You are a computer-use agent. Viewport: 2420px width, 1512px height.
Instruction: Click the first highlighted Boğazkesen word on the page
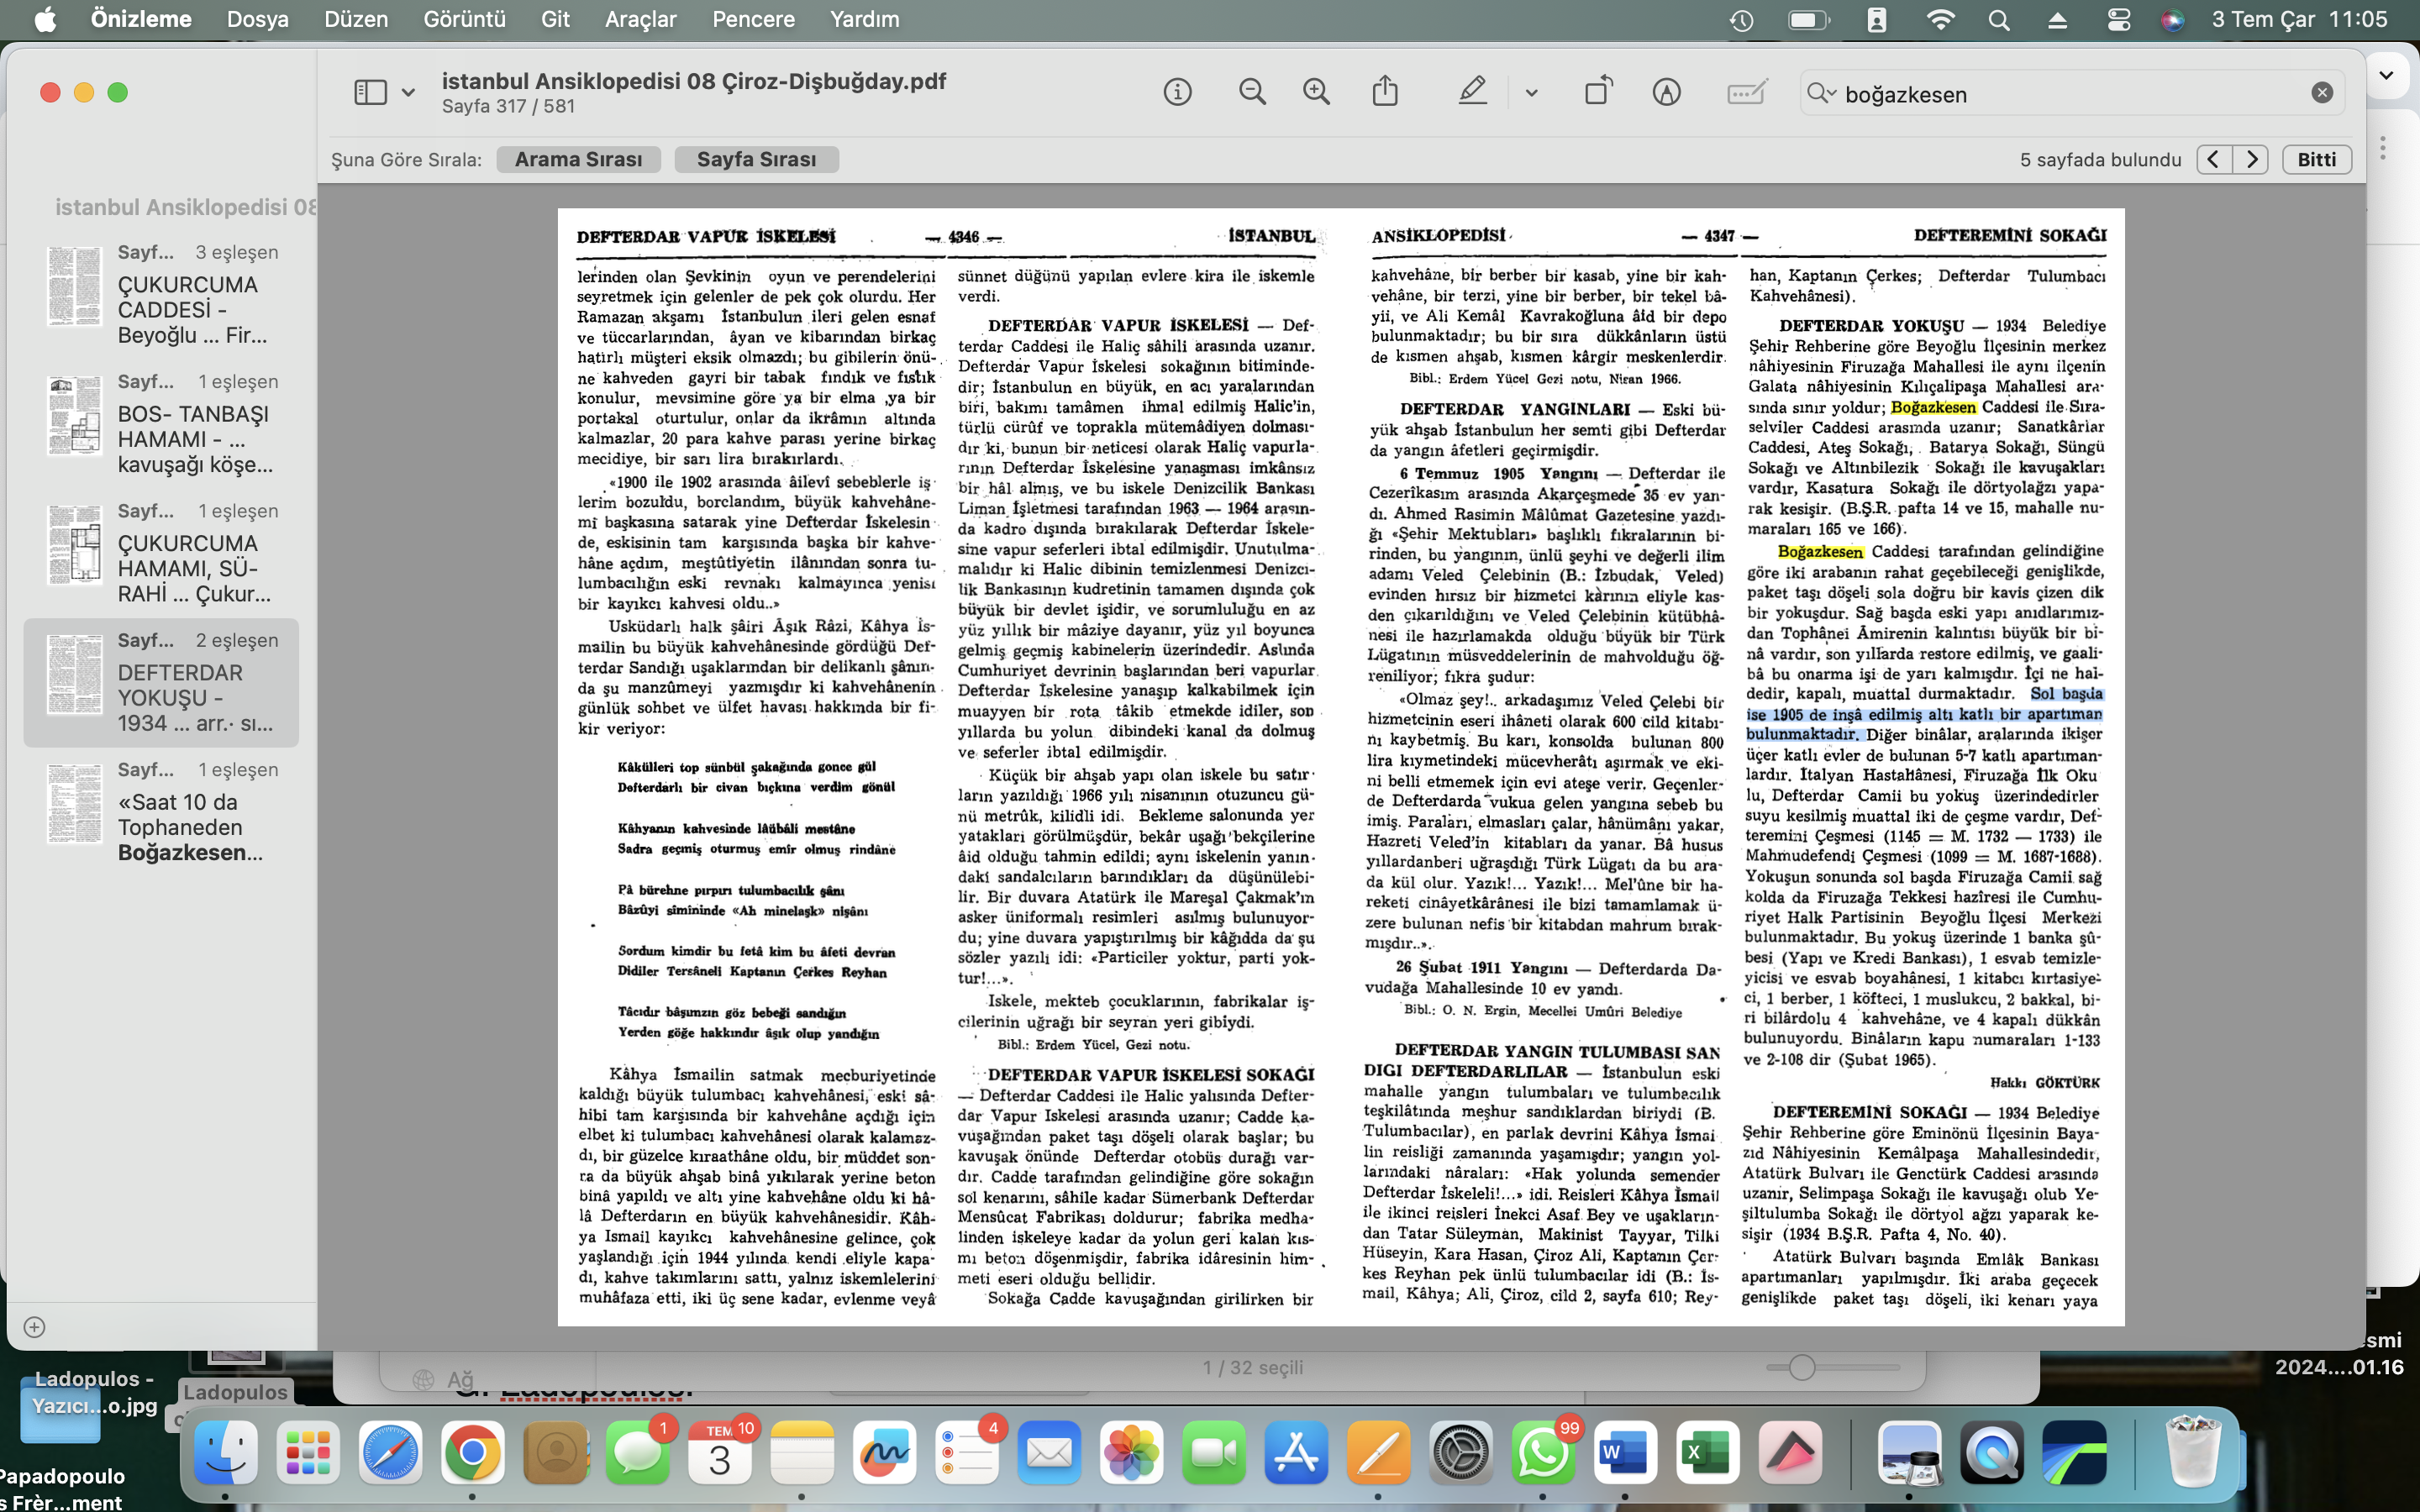pos(1933,407)
